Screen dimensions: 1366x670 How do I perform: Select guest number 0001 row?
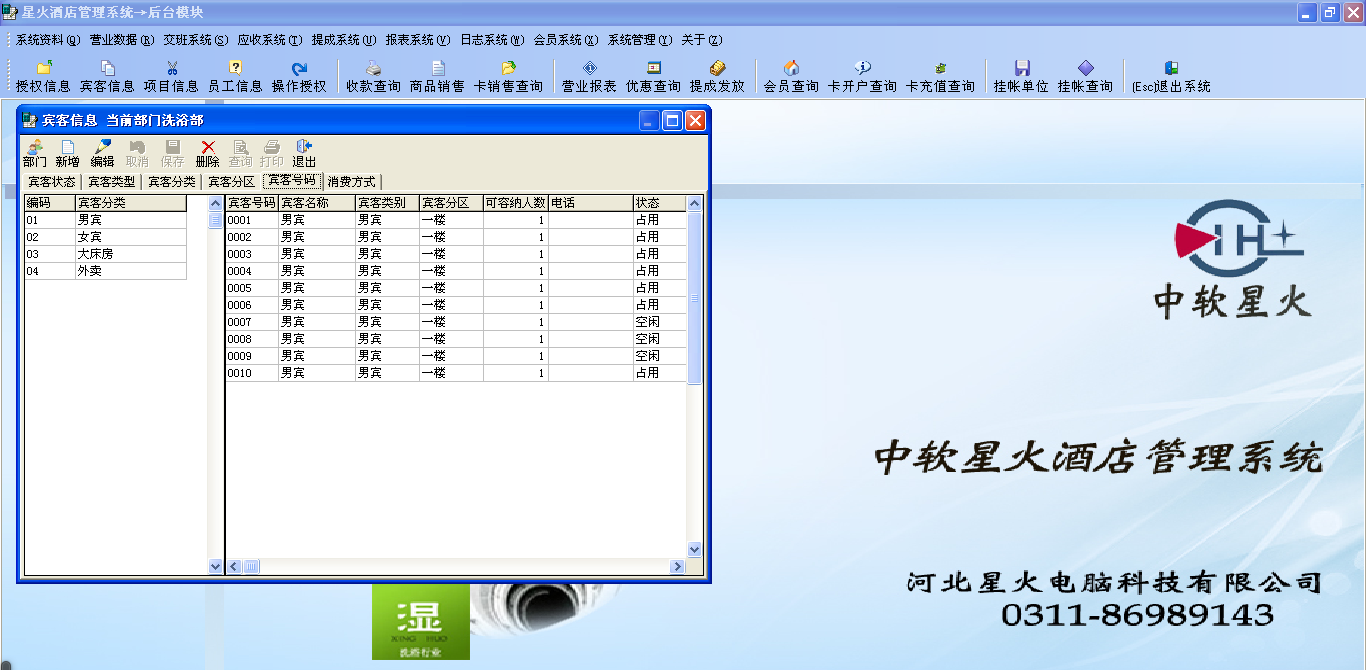point(456,220)
